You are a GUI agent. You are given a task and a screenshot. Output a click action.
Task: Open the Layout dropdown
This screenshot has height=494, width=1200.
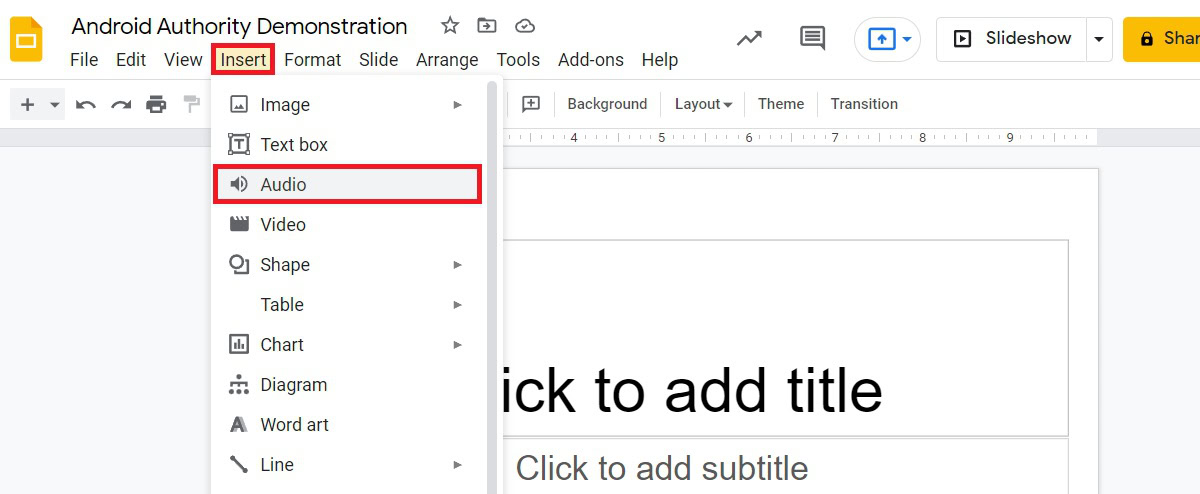703,104
